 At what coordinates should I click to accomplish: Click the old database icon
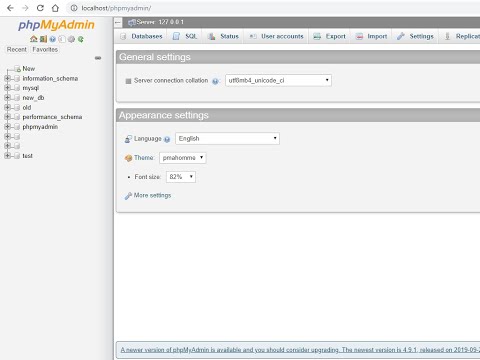pos(17,108)
